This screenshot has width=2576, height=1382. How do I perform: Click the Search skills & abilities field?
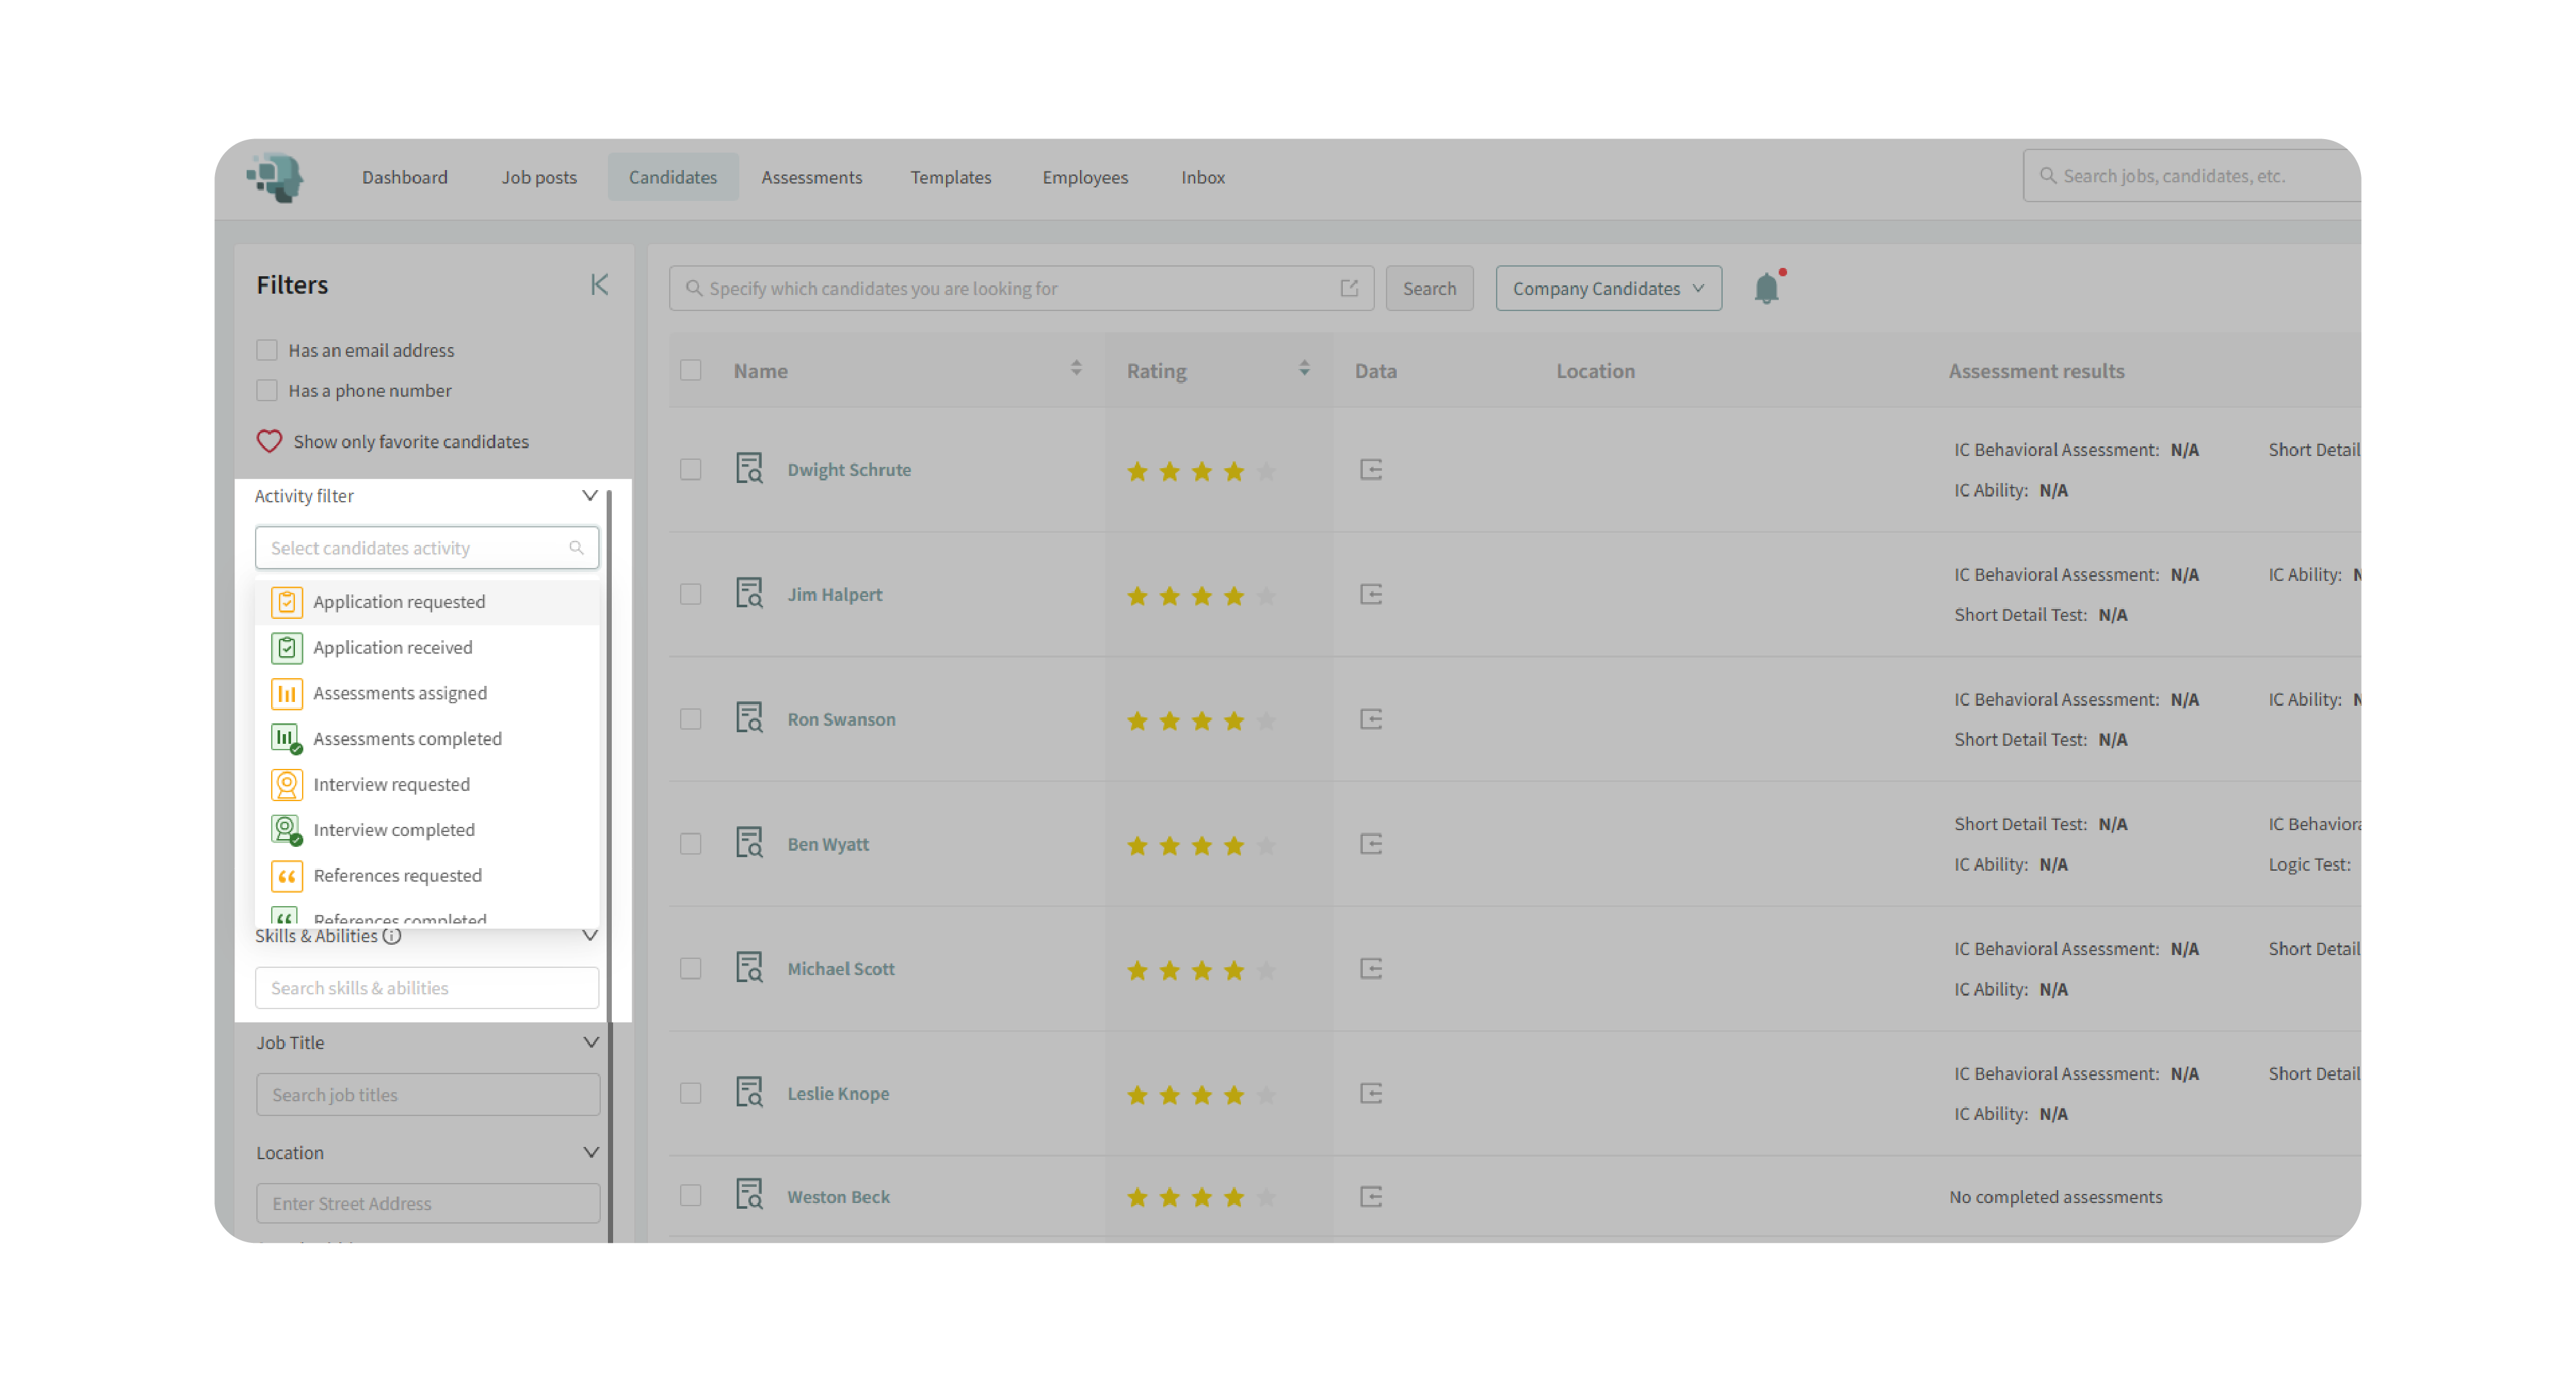tap(427, 987)
